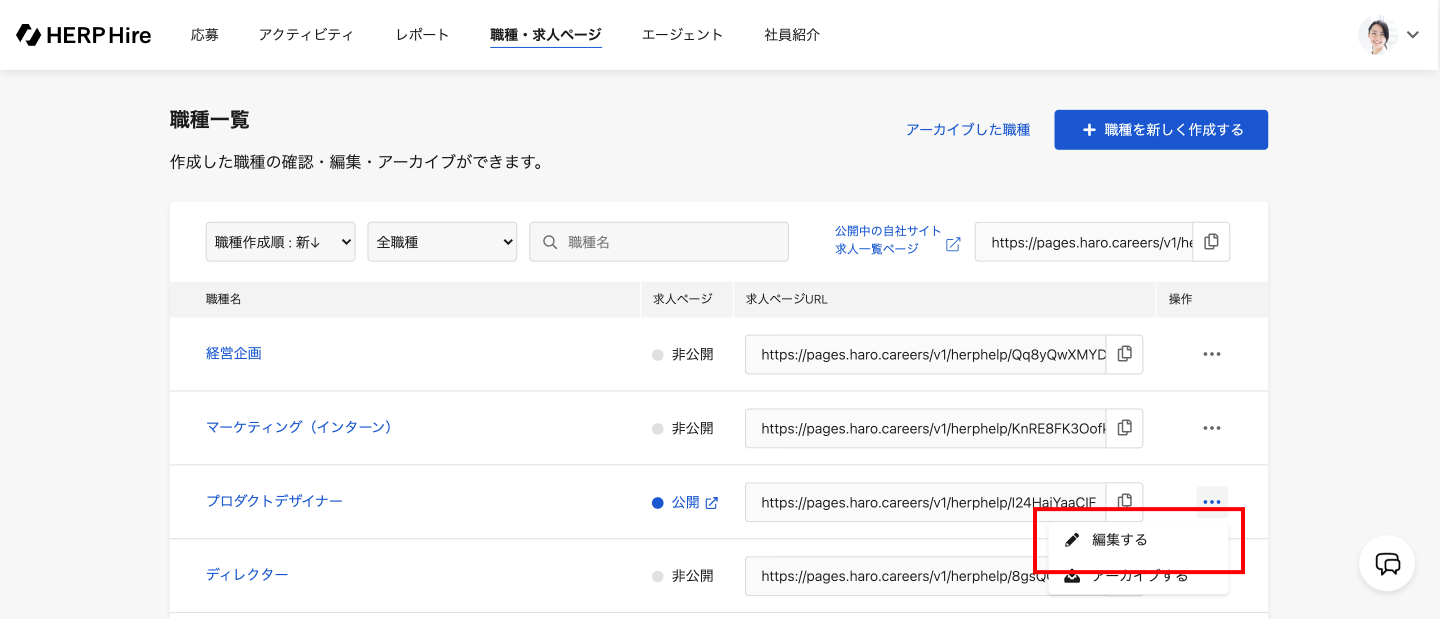Viewport: 1440px width, 619px height.
Task: Open the chat support widget
Action: tap(1387, 563)
